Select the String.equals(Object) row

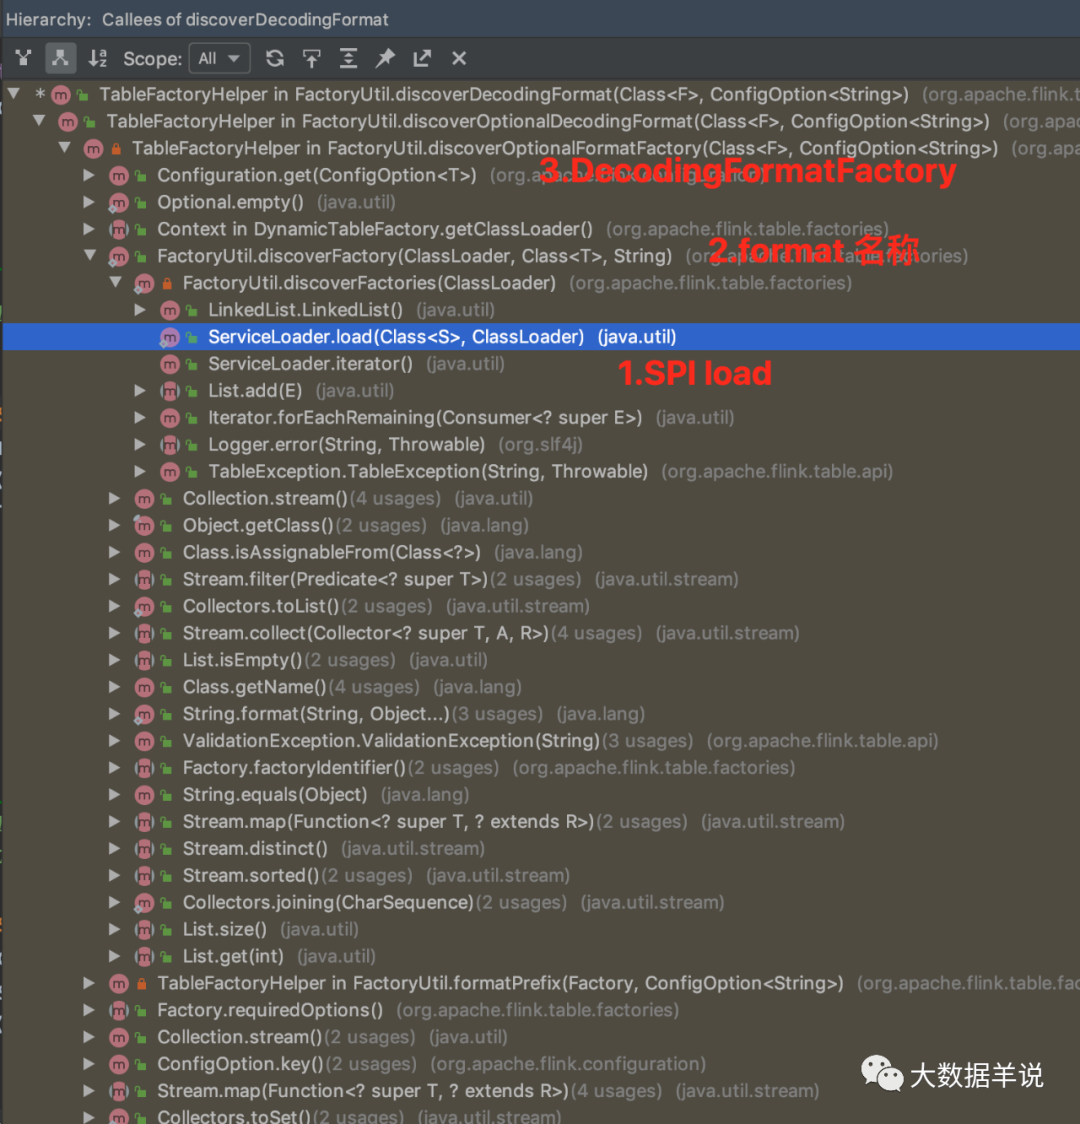click(x=541, y=795)
